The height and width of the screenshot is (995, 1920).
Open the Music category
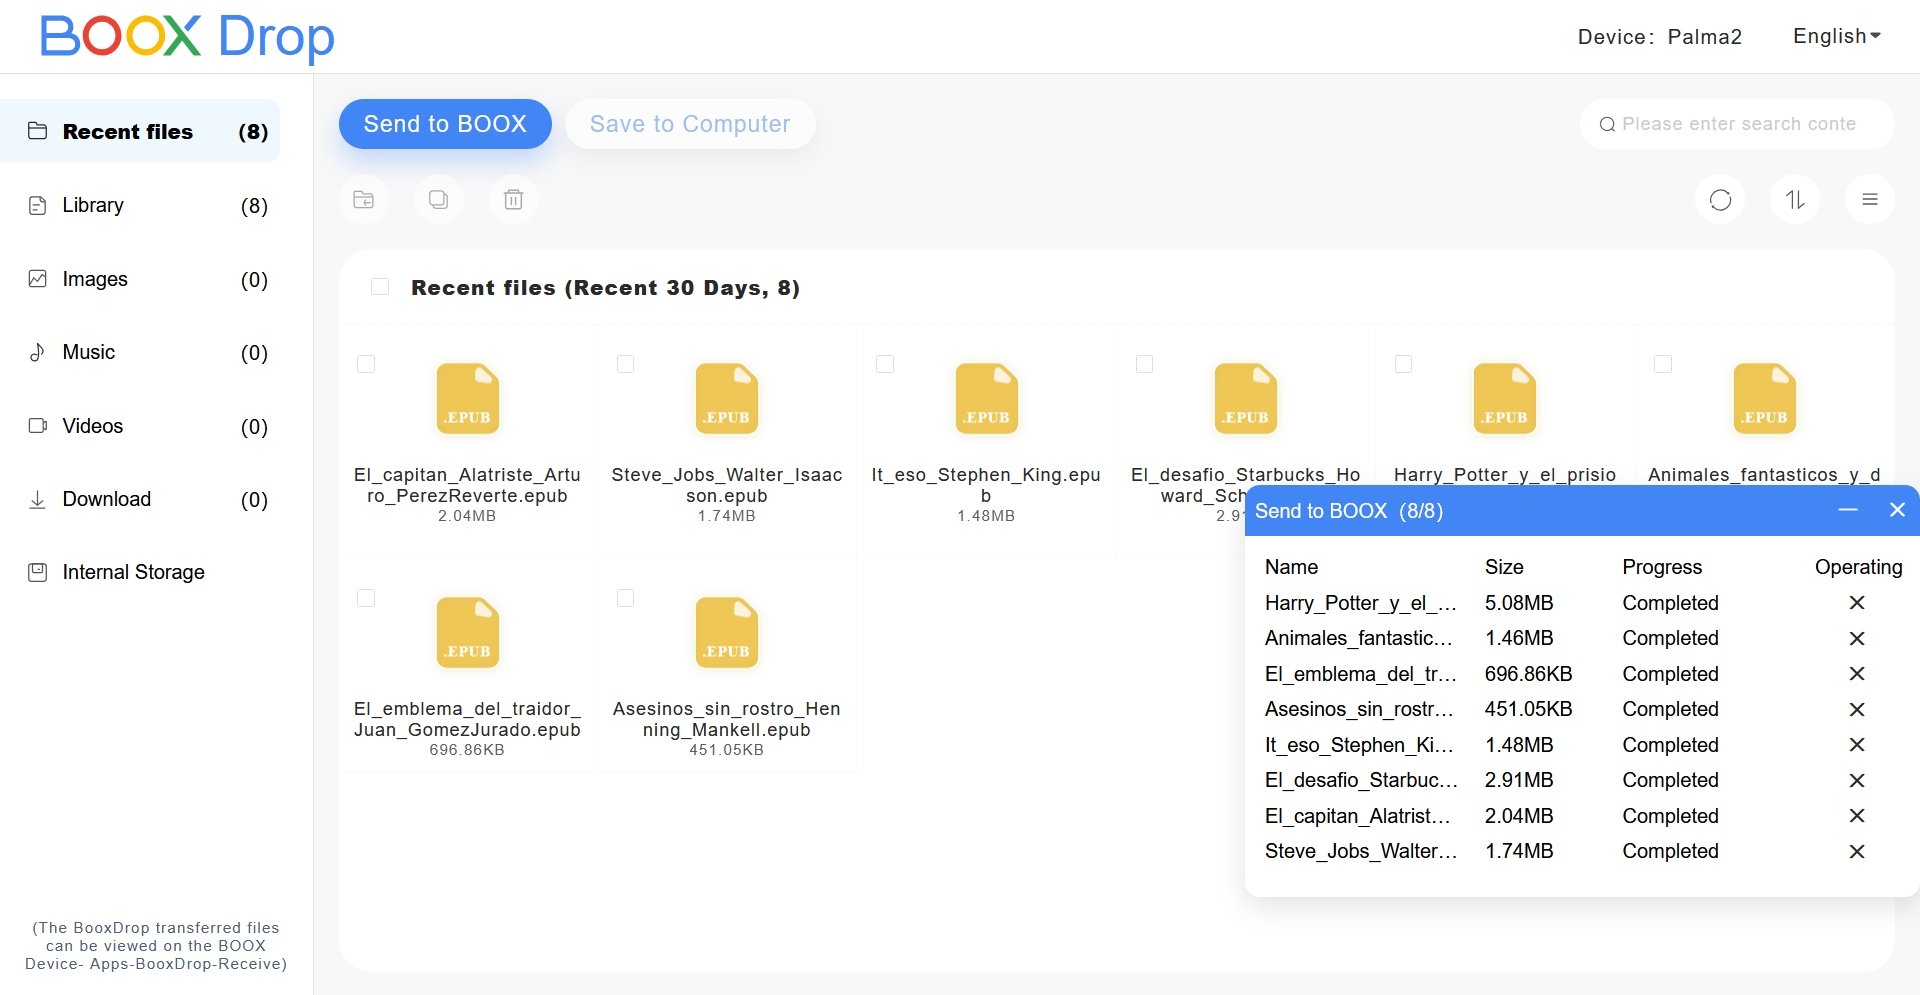click(140, 352)
